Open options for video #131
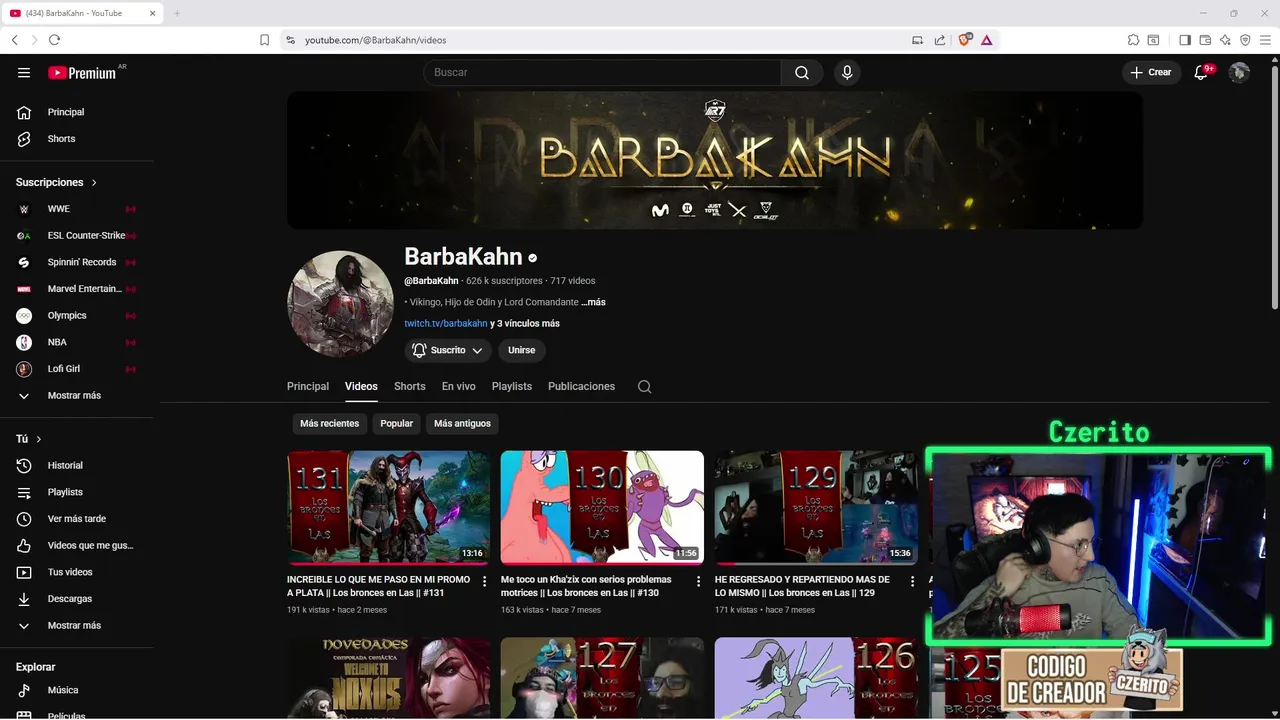The width and height of the screenshot is (1280, 720). [485, 581]
